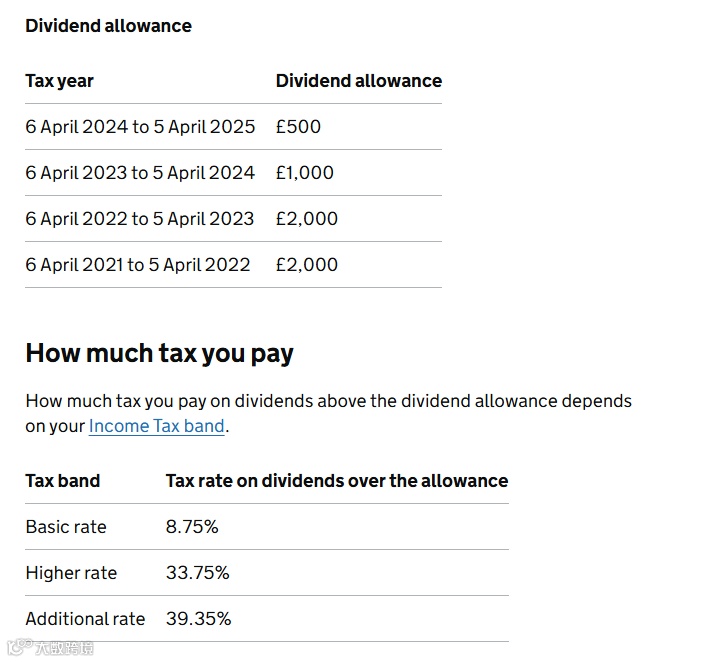Select the Tax year column header
This screenshot has width=708, height=662.
59,81
